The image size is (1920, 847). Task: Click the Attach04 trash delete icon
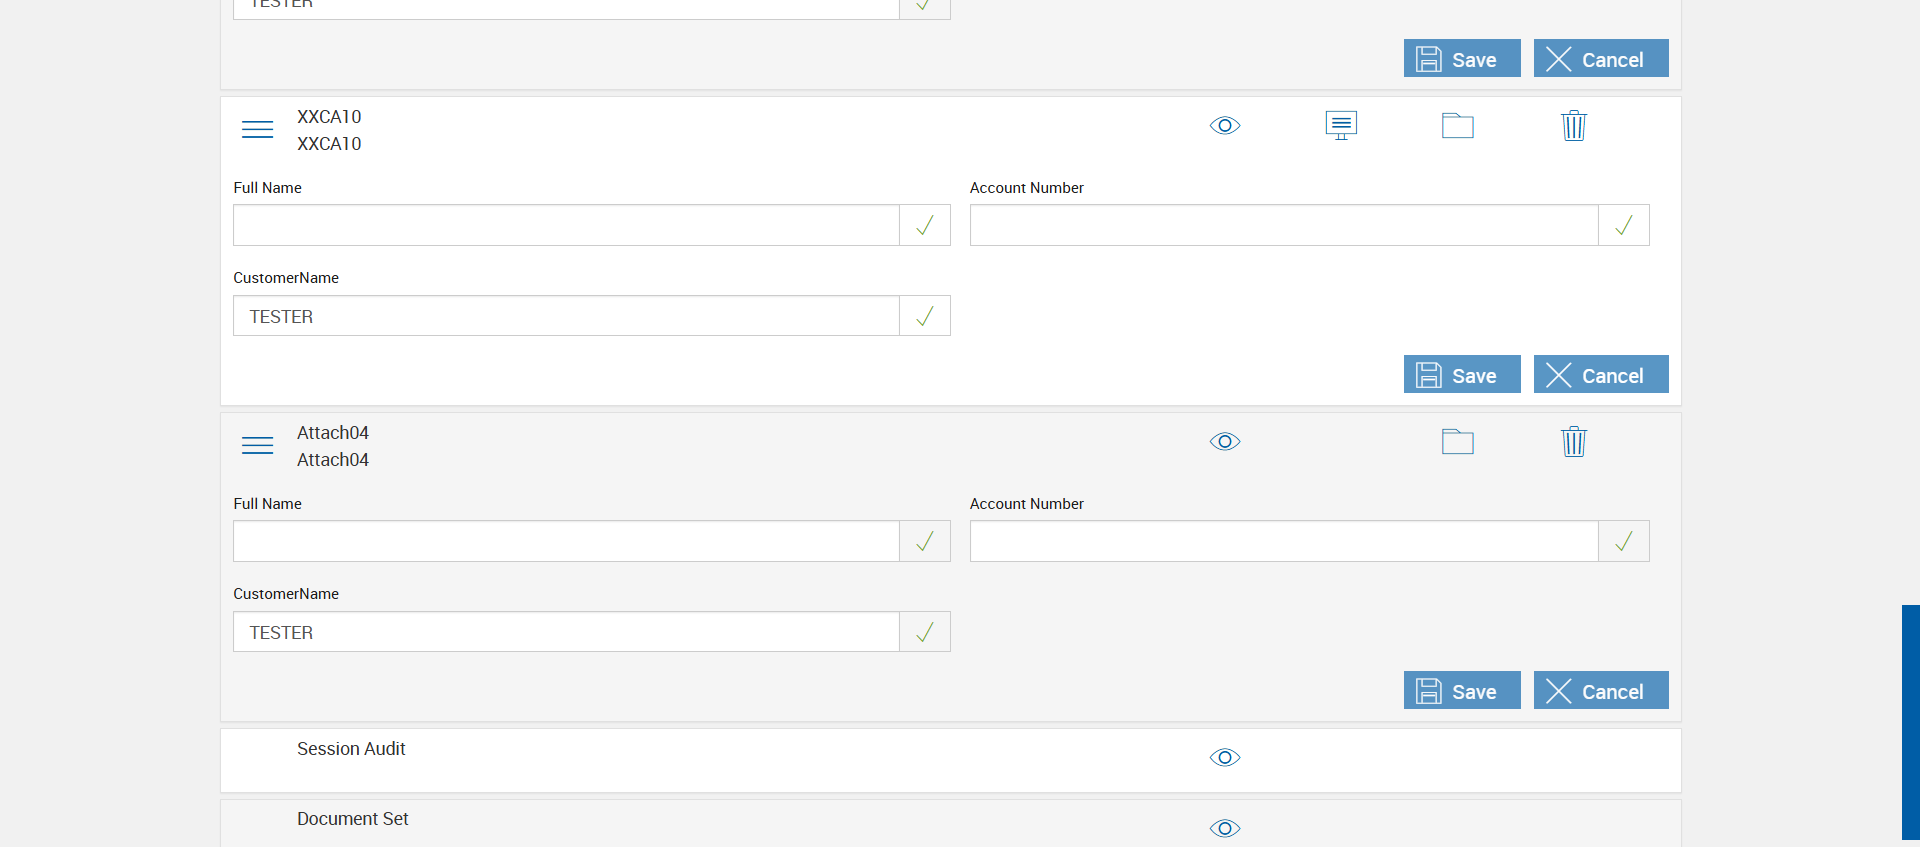click(x=1573, y=442)
